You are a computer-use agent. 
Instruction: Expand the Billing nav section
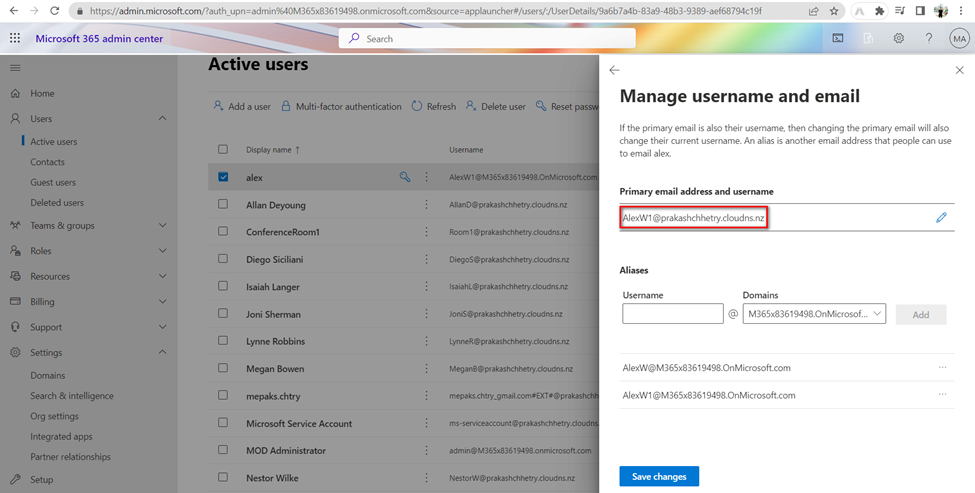click(162, 302)
